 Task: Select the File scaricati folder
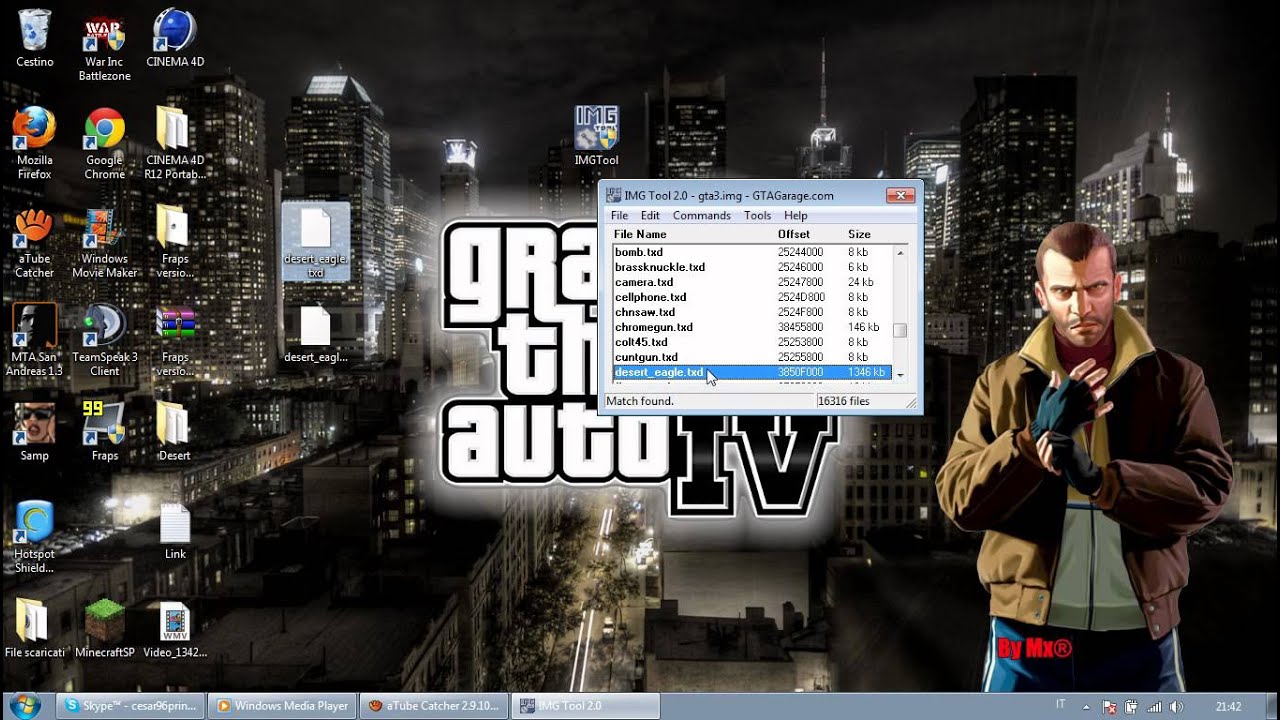point(35,629)
